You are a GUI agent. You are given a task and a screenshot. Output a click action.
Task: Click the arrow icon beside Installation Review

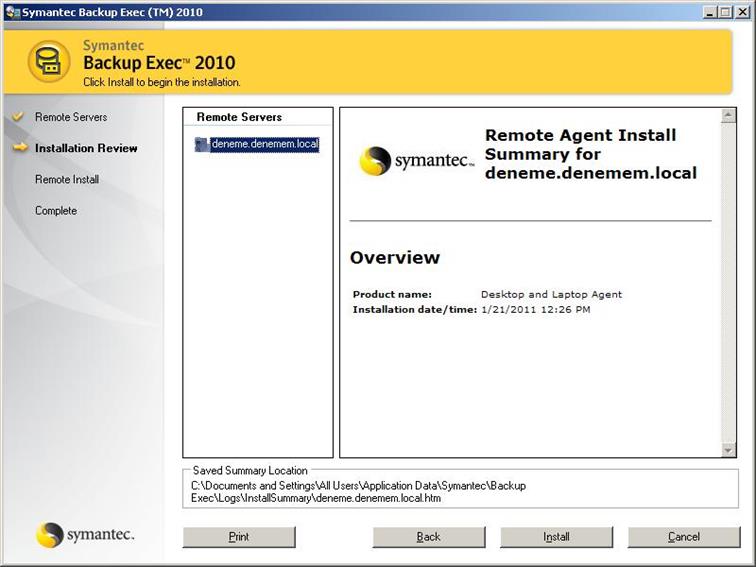point(18,148)
